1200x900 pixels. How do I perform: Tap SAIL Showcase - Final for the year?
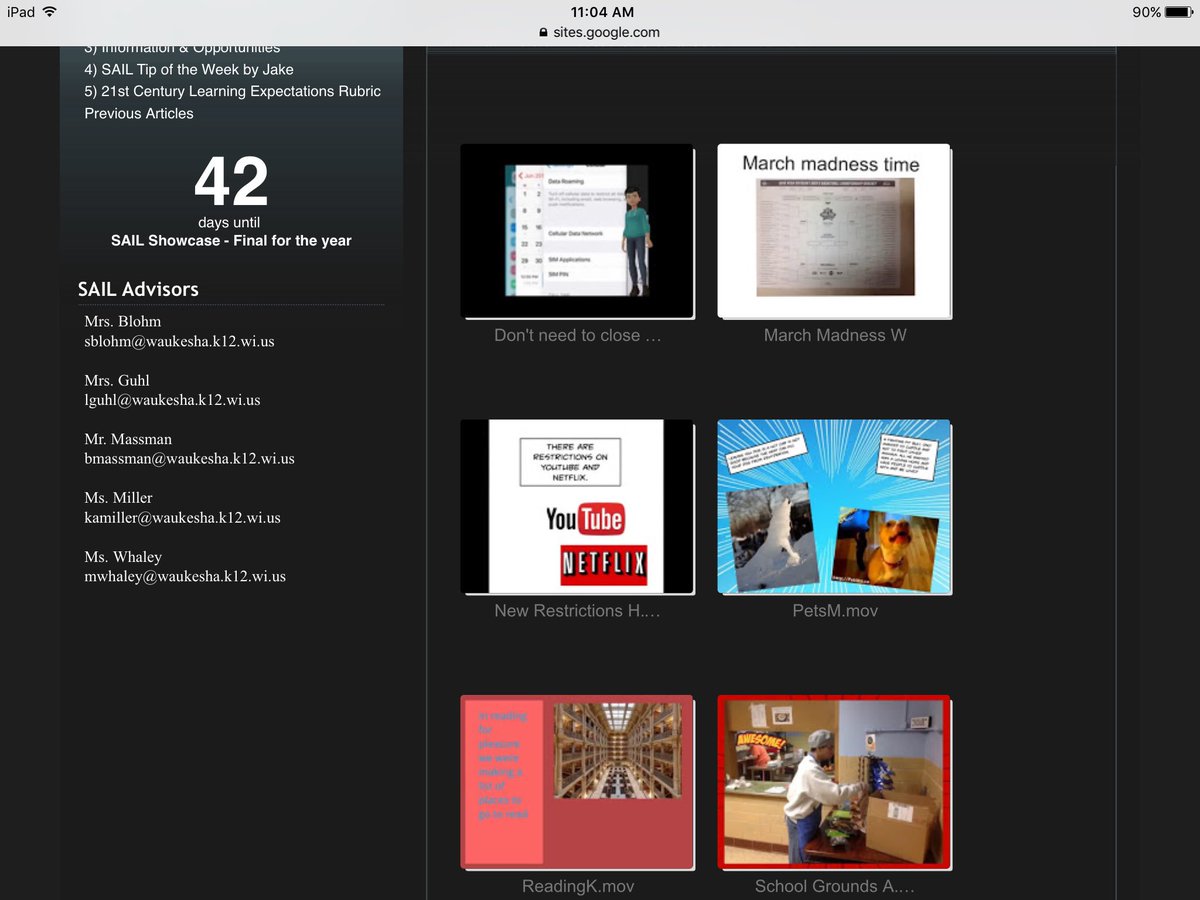click(x=231, y=240)
